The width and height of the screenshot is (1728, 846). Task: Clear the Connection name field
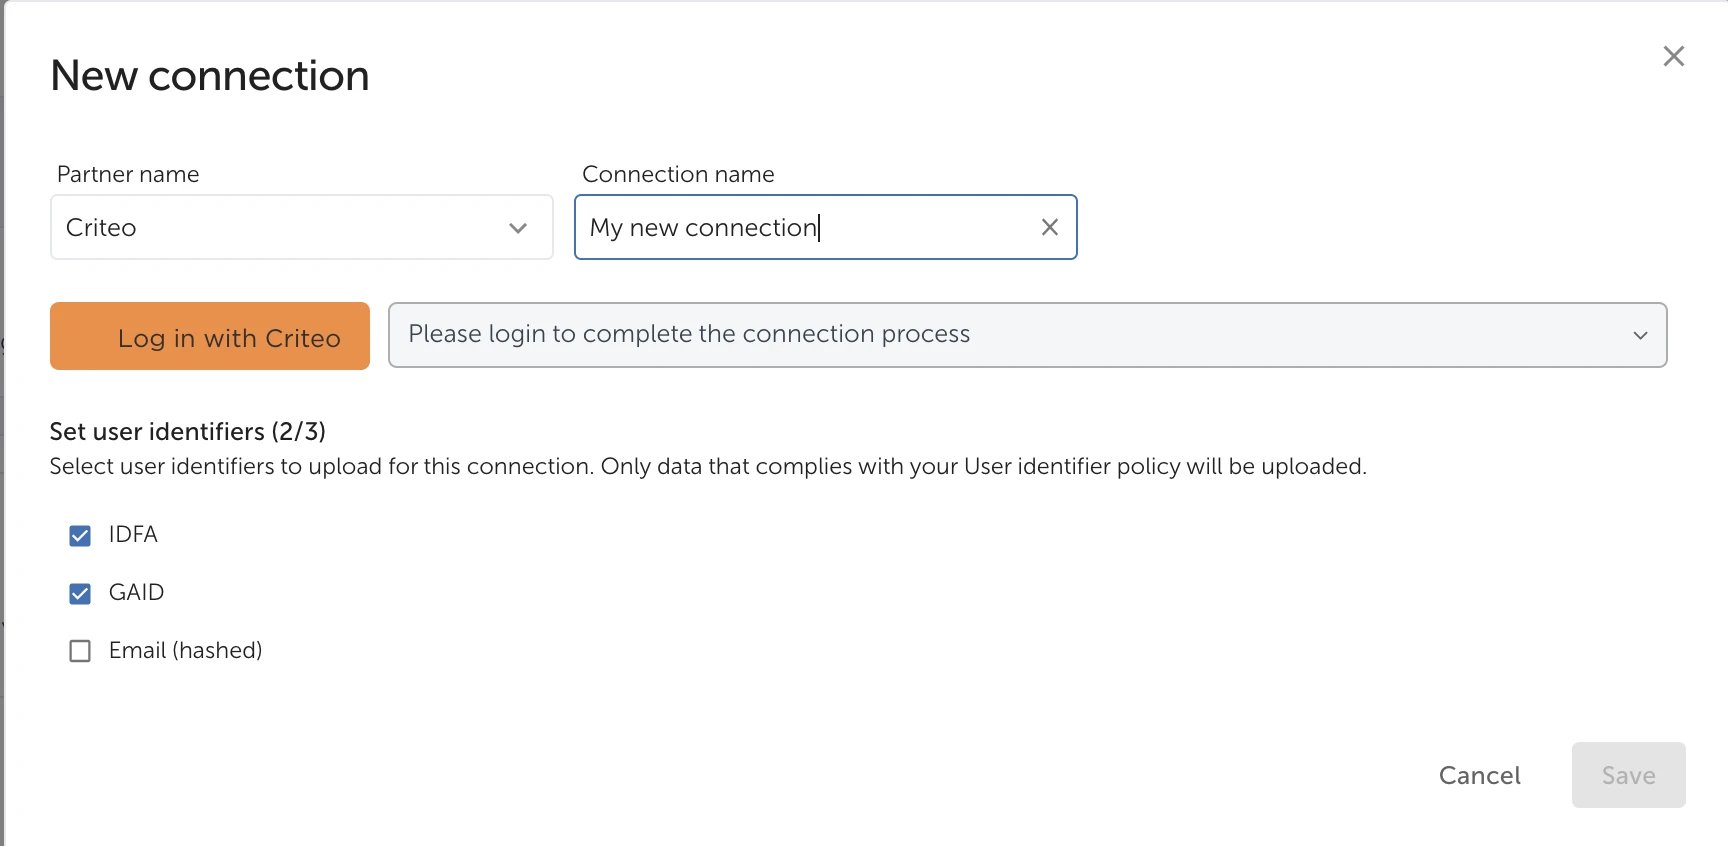[1049, 227]
